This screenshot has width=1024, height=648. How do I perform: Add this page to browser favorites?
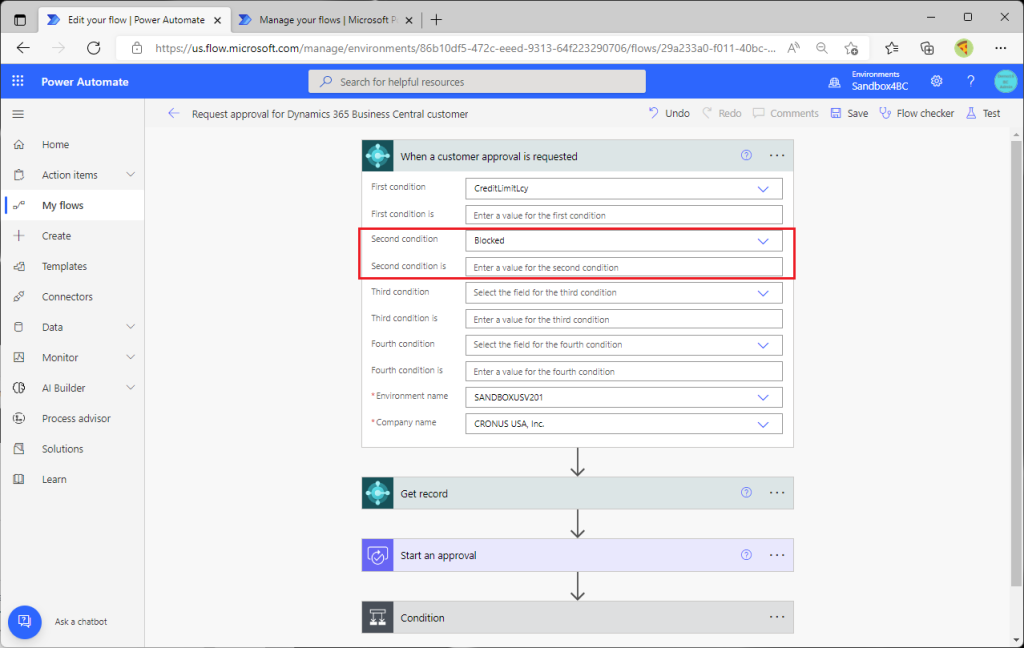click(x=851, y=48)
